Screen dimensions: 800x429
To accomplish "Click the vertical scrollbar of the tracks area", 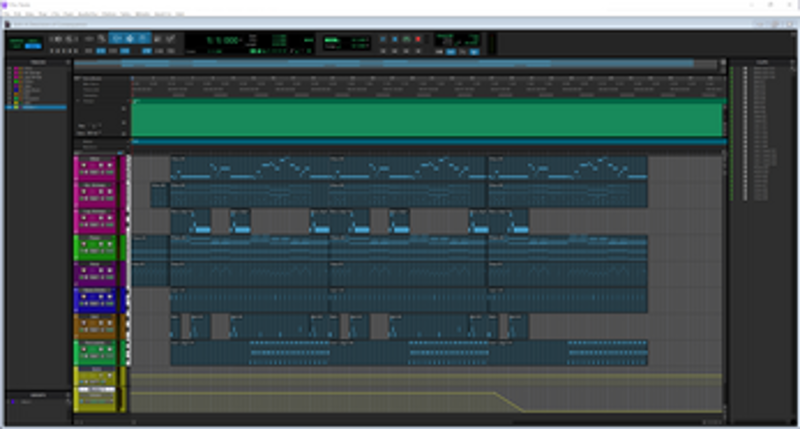I will [x=724, y=281].
